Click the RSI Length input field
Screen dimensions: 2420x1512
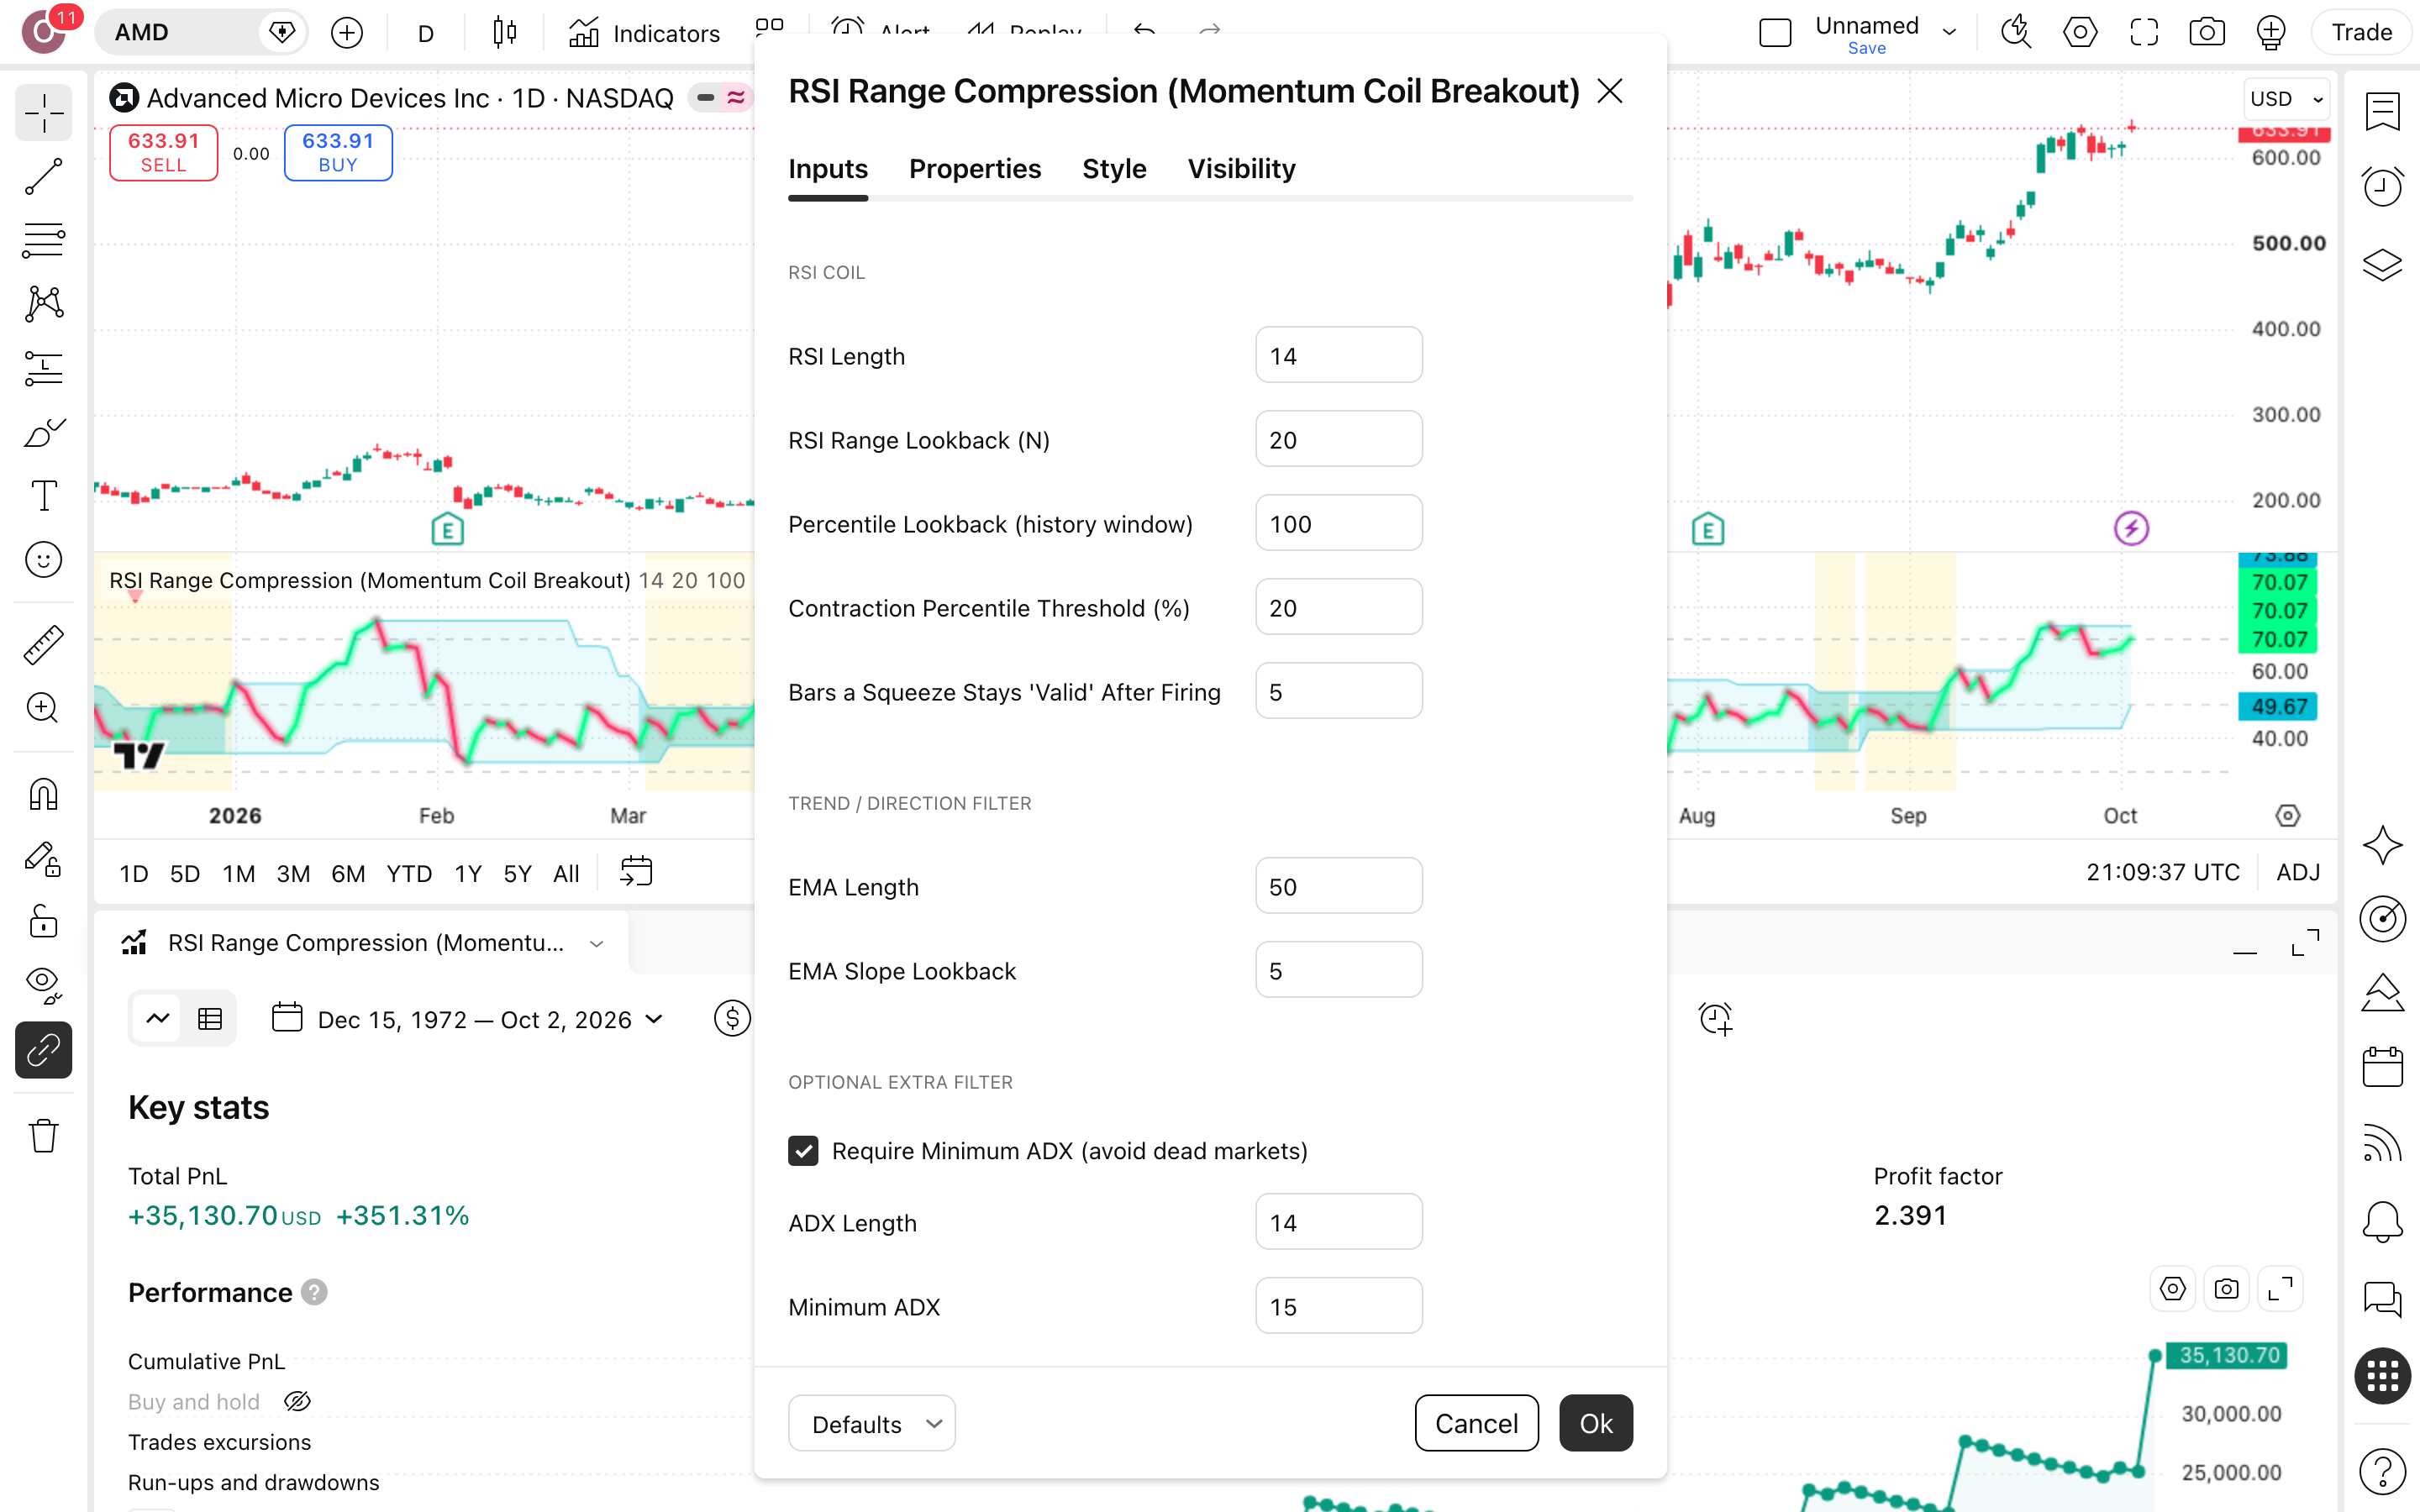[1339, 355]
